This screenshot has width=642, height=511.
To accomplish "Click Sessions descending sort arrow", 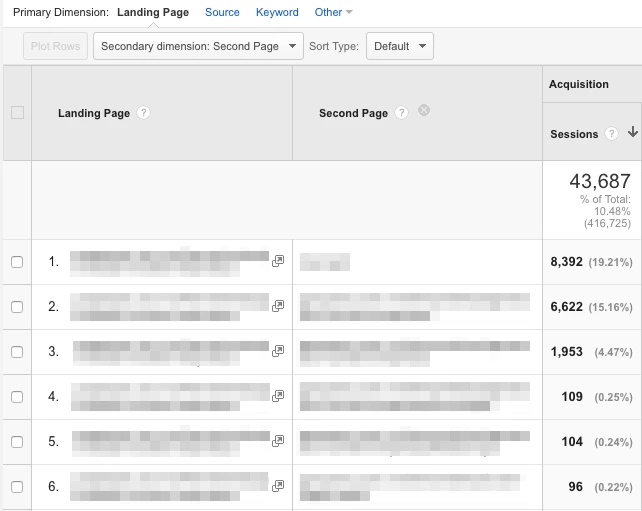I will [633, 132].
